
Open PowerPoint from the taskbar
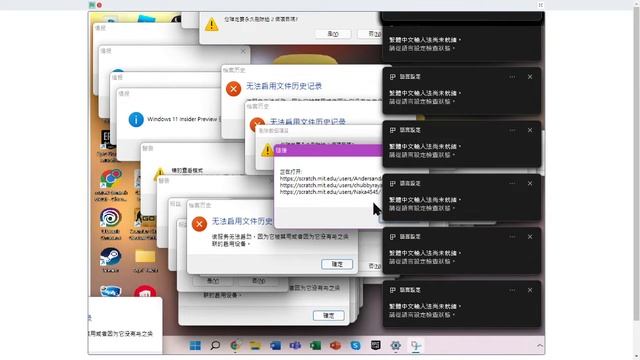click(x=335, y=346)
